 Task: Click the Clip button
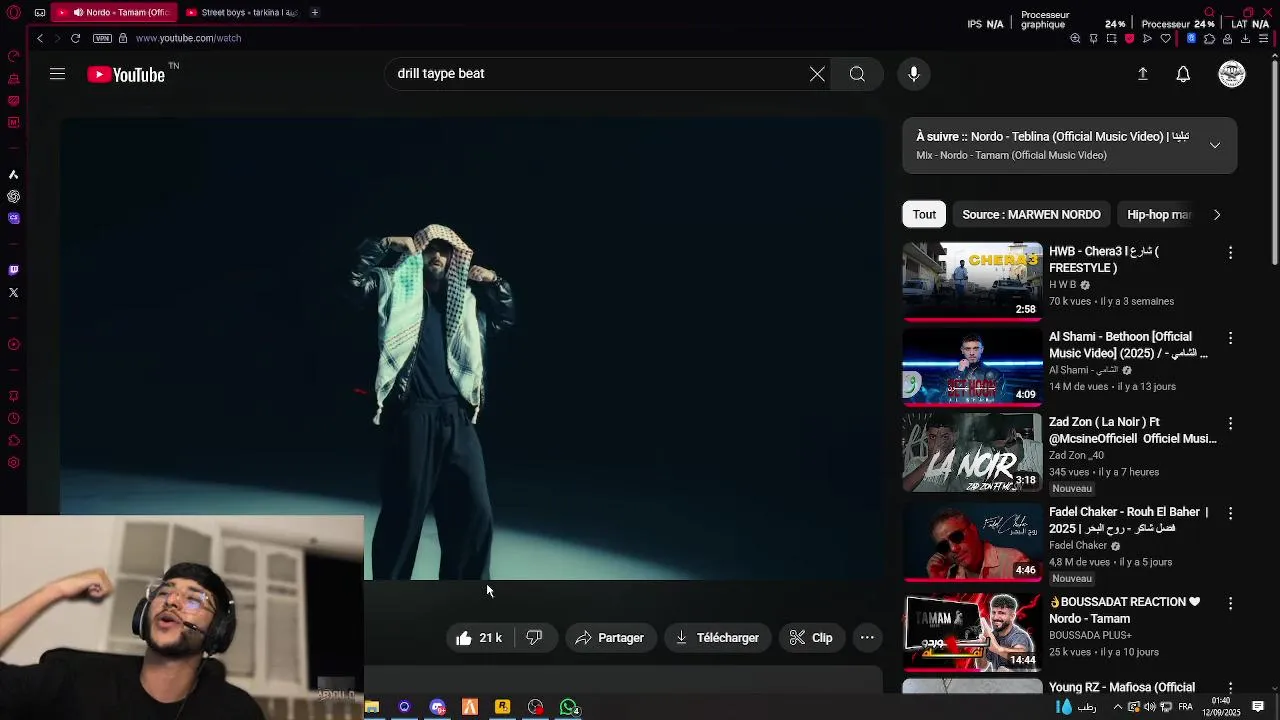811,637
